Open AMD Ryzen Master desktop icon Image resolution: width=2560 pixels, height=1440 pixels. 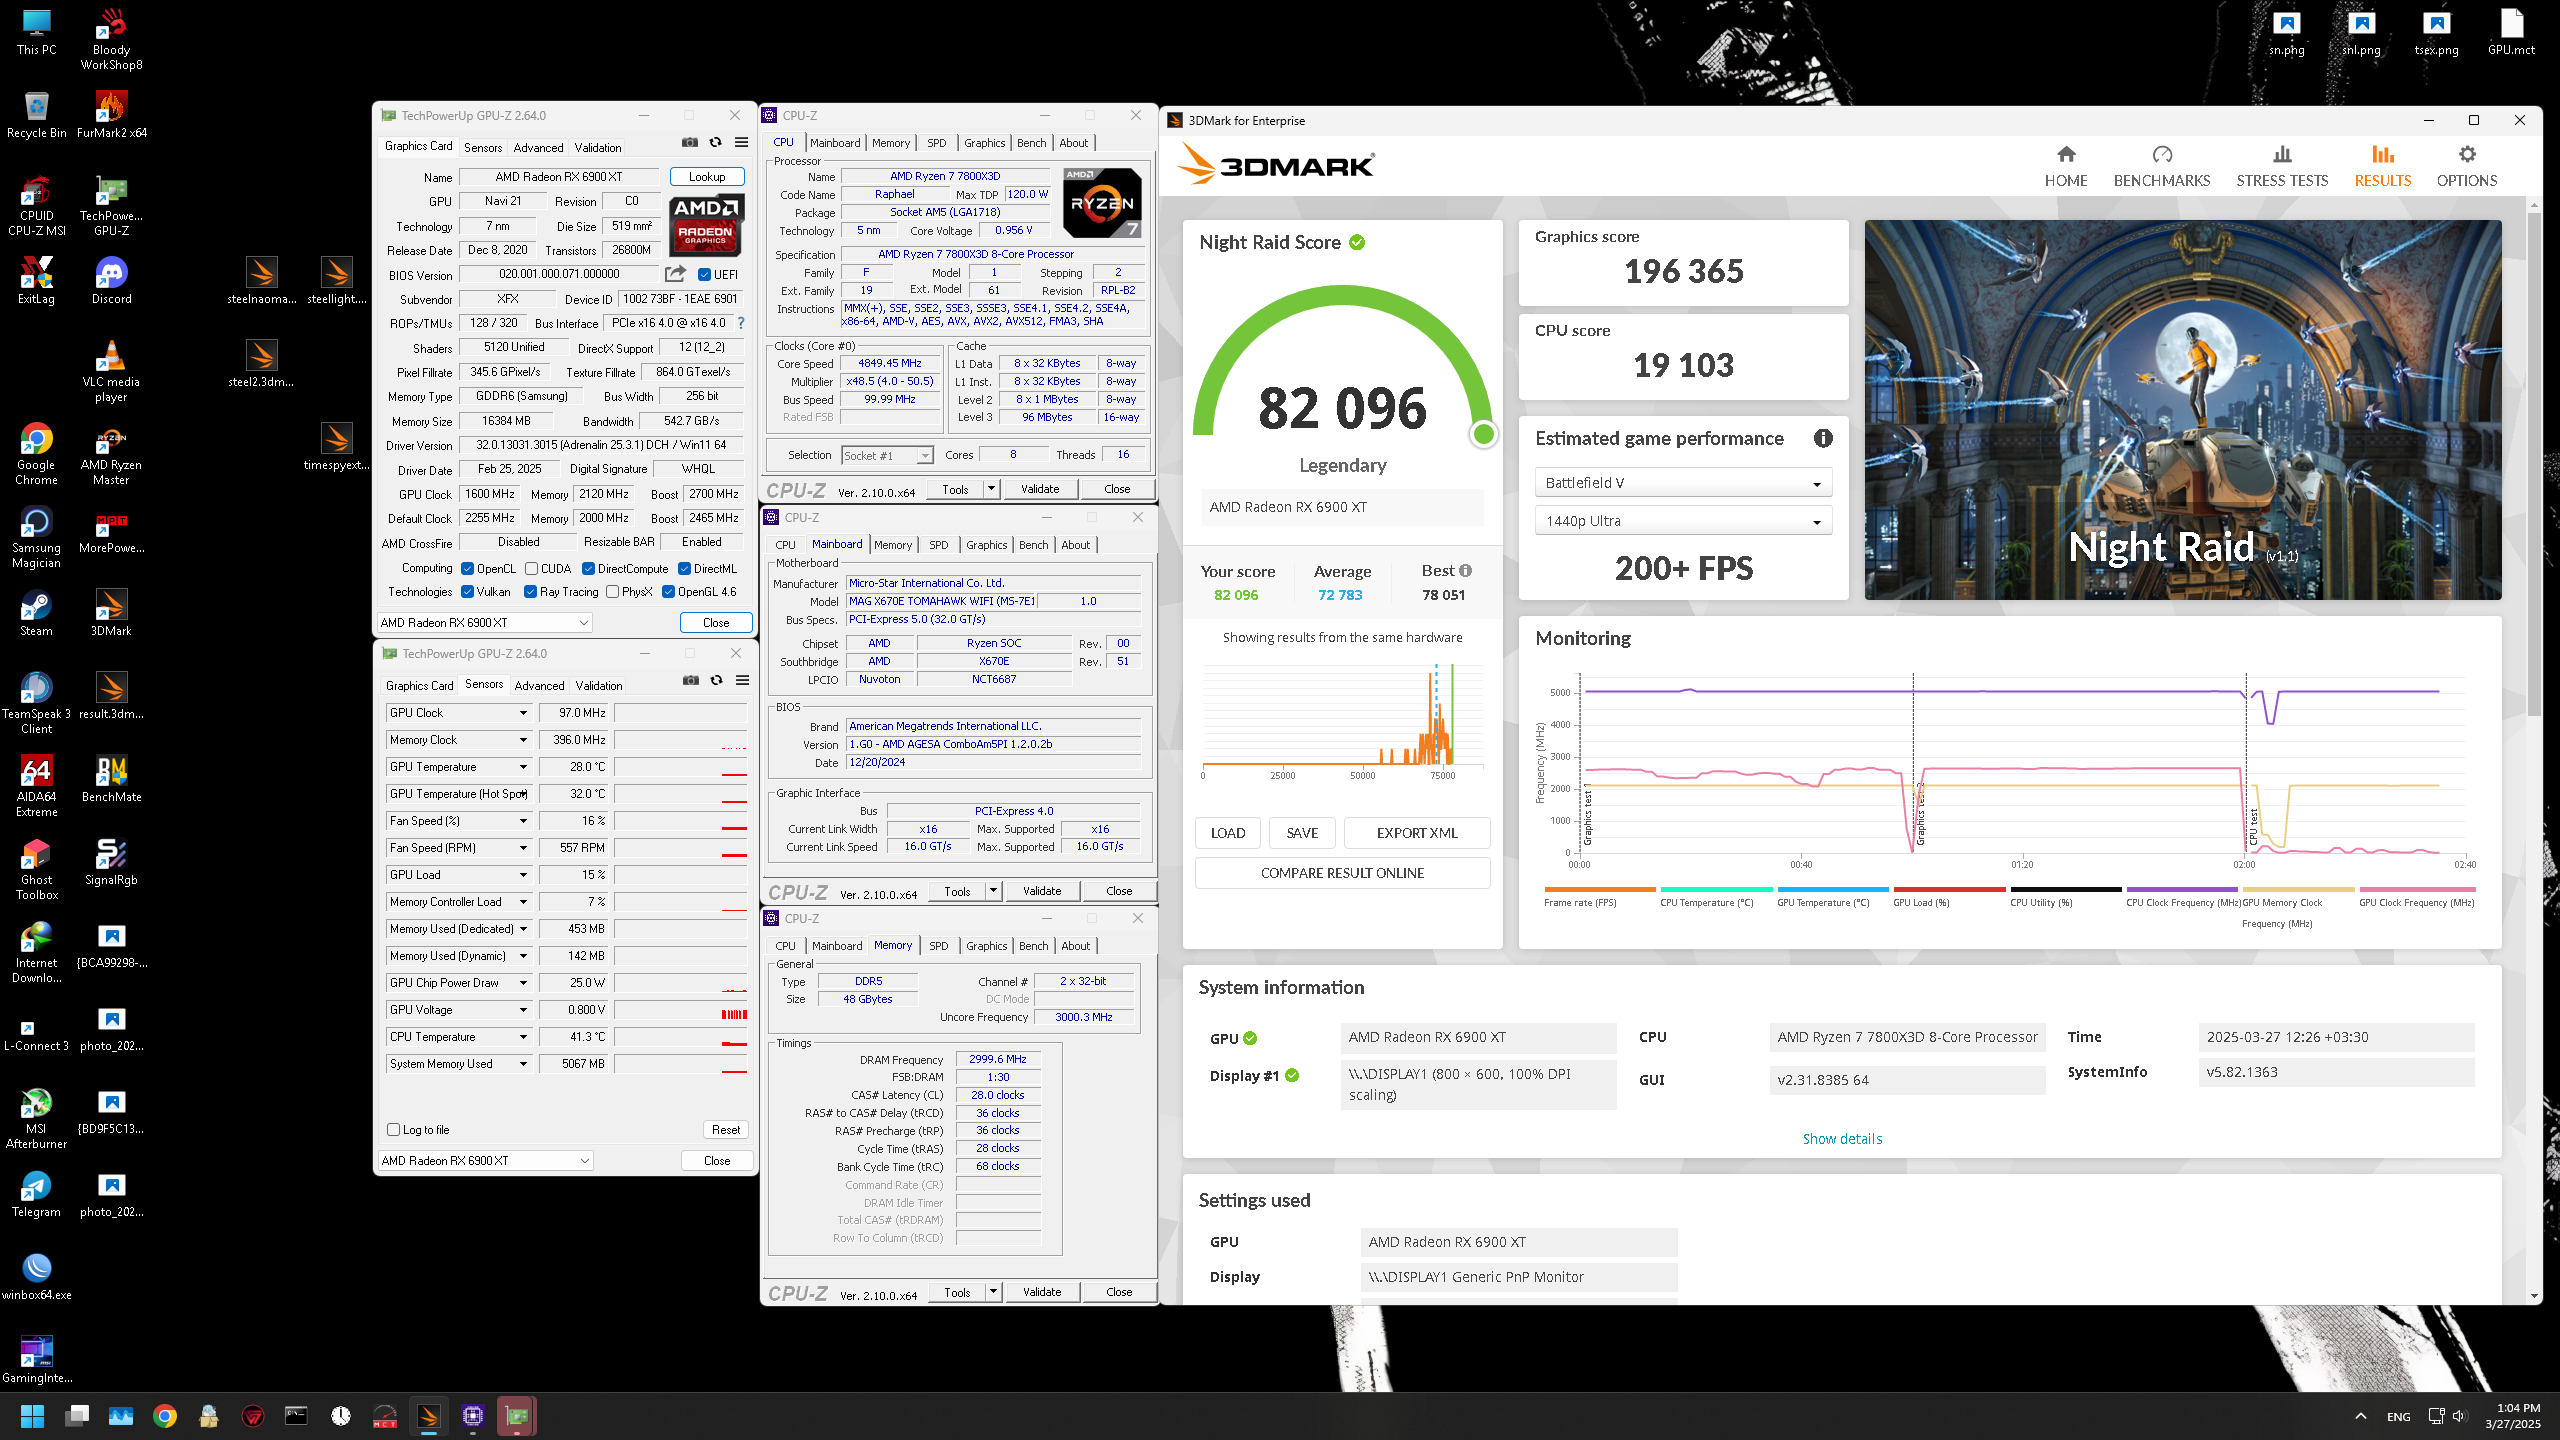point(111,455)
